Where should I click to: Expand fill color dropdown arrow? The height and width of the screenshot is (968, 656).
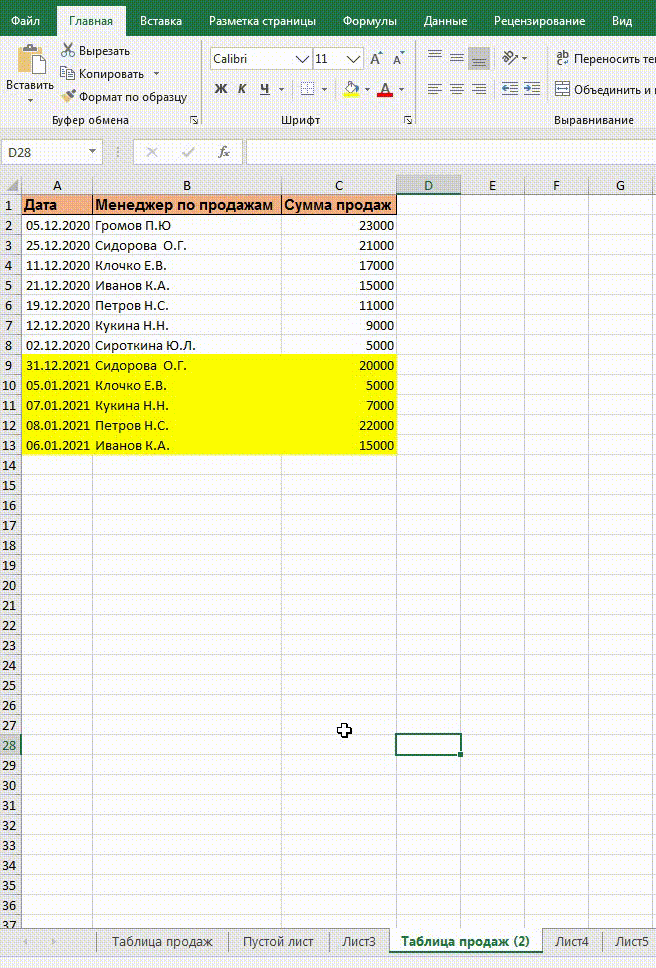[x=367, y=89]
